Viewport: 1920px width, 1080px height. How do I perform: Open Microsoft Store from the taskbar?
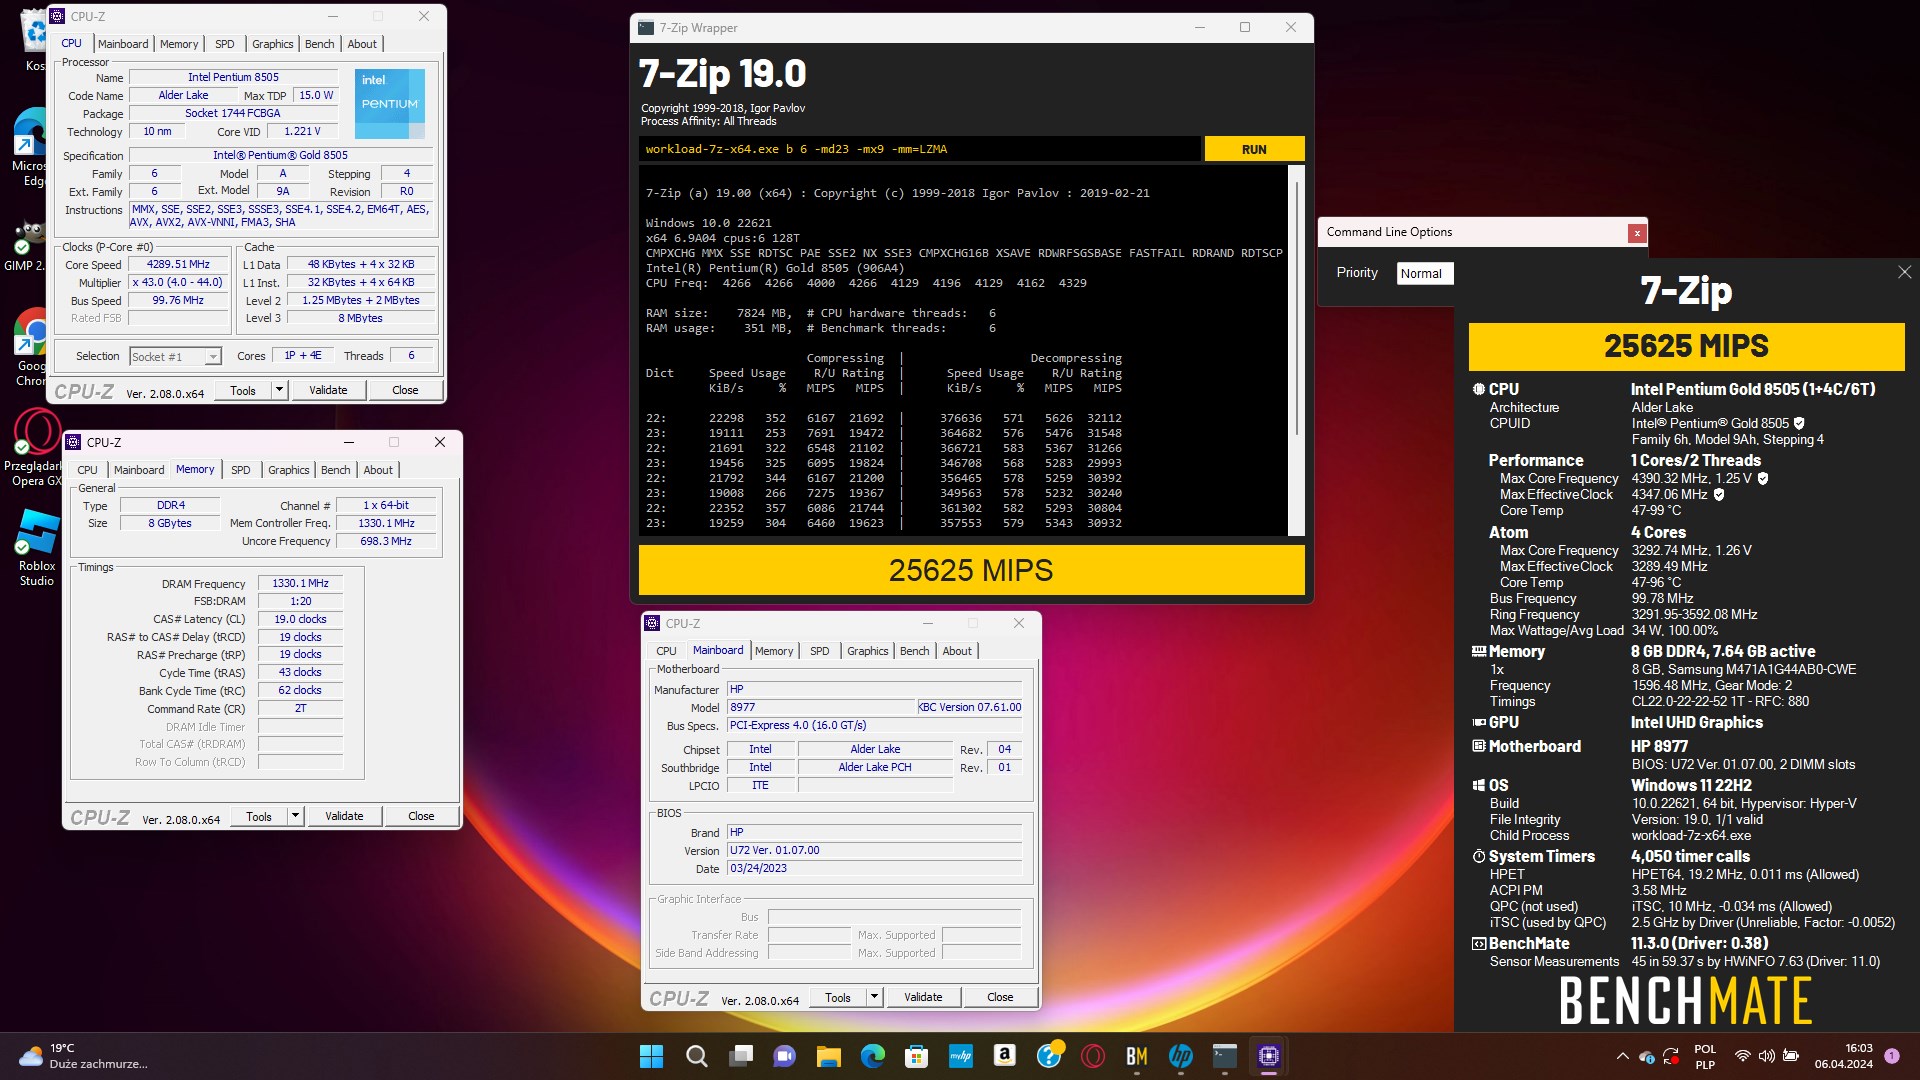[x=916, y=1056]
